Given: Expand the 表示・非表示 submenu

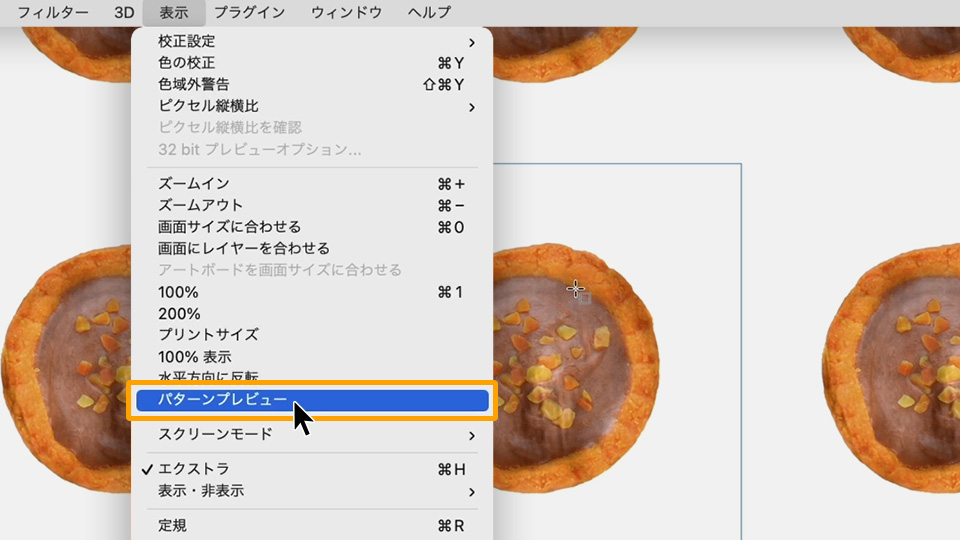Looking at the screenshot, I should [312, 492].
